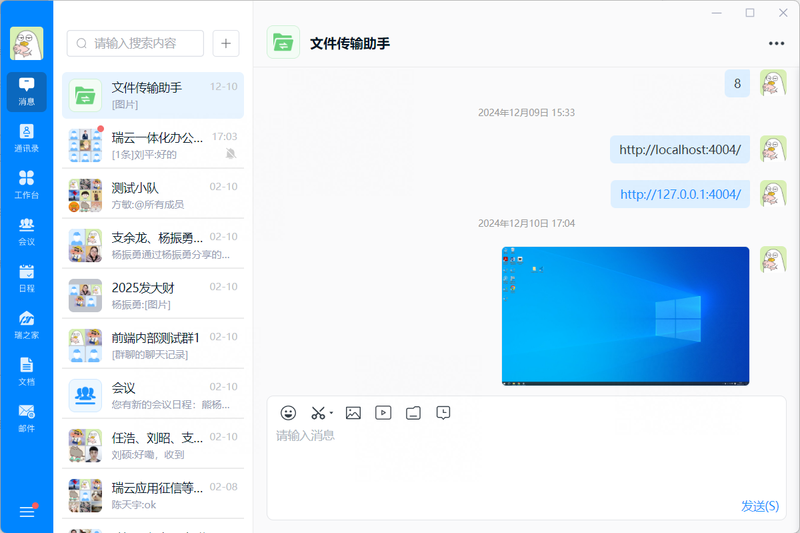Open the 工作台 workbench icon
Screen dimensions: 800x533
tap(27, 185)
